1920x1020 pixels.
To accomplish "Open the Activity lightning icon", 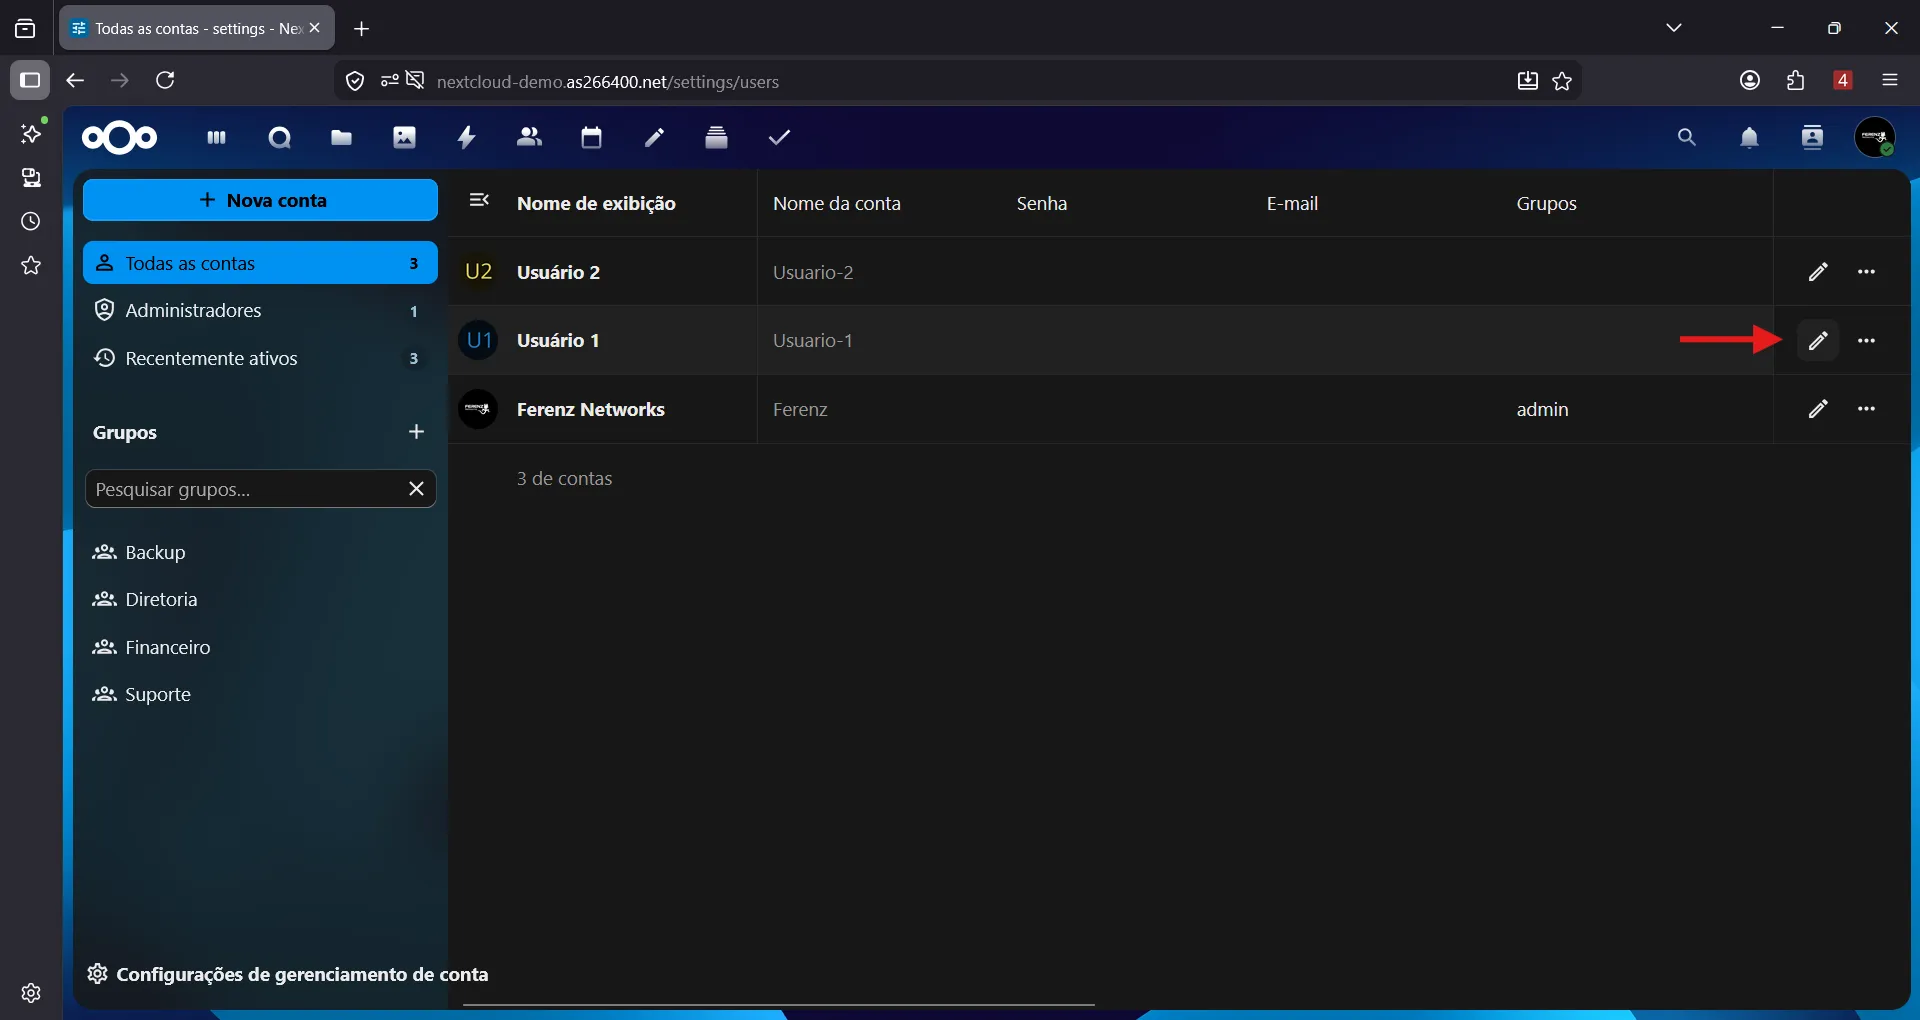I will [x=467, y=138].
